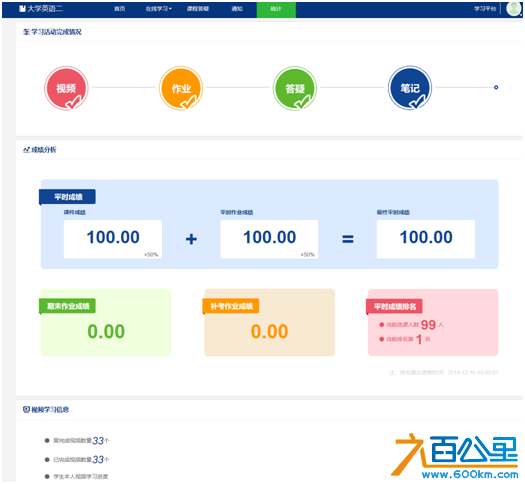This screenshot has height=484, width=525.
Task: Open the 通知 nav item
Action: coord(237,9)
